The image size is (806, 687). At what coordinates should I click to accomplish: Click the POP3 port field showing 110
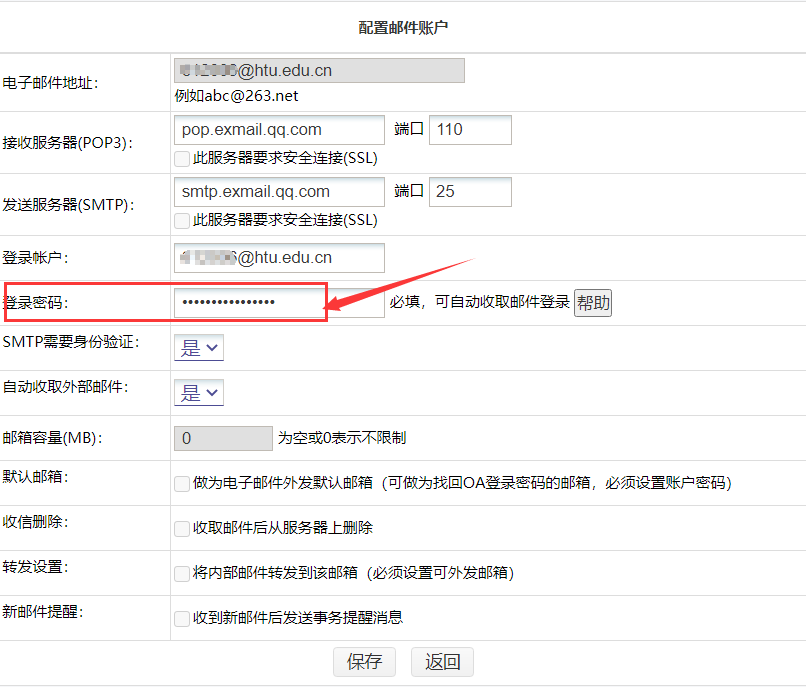click(x=470, y=130)
